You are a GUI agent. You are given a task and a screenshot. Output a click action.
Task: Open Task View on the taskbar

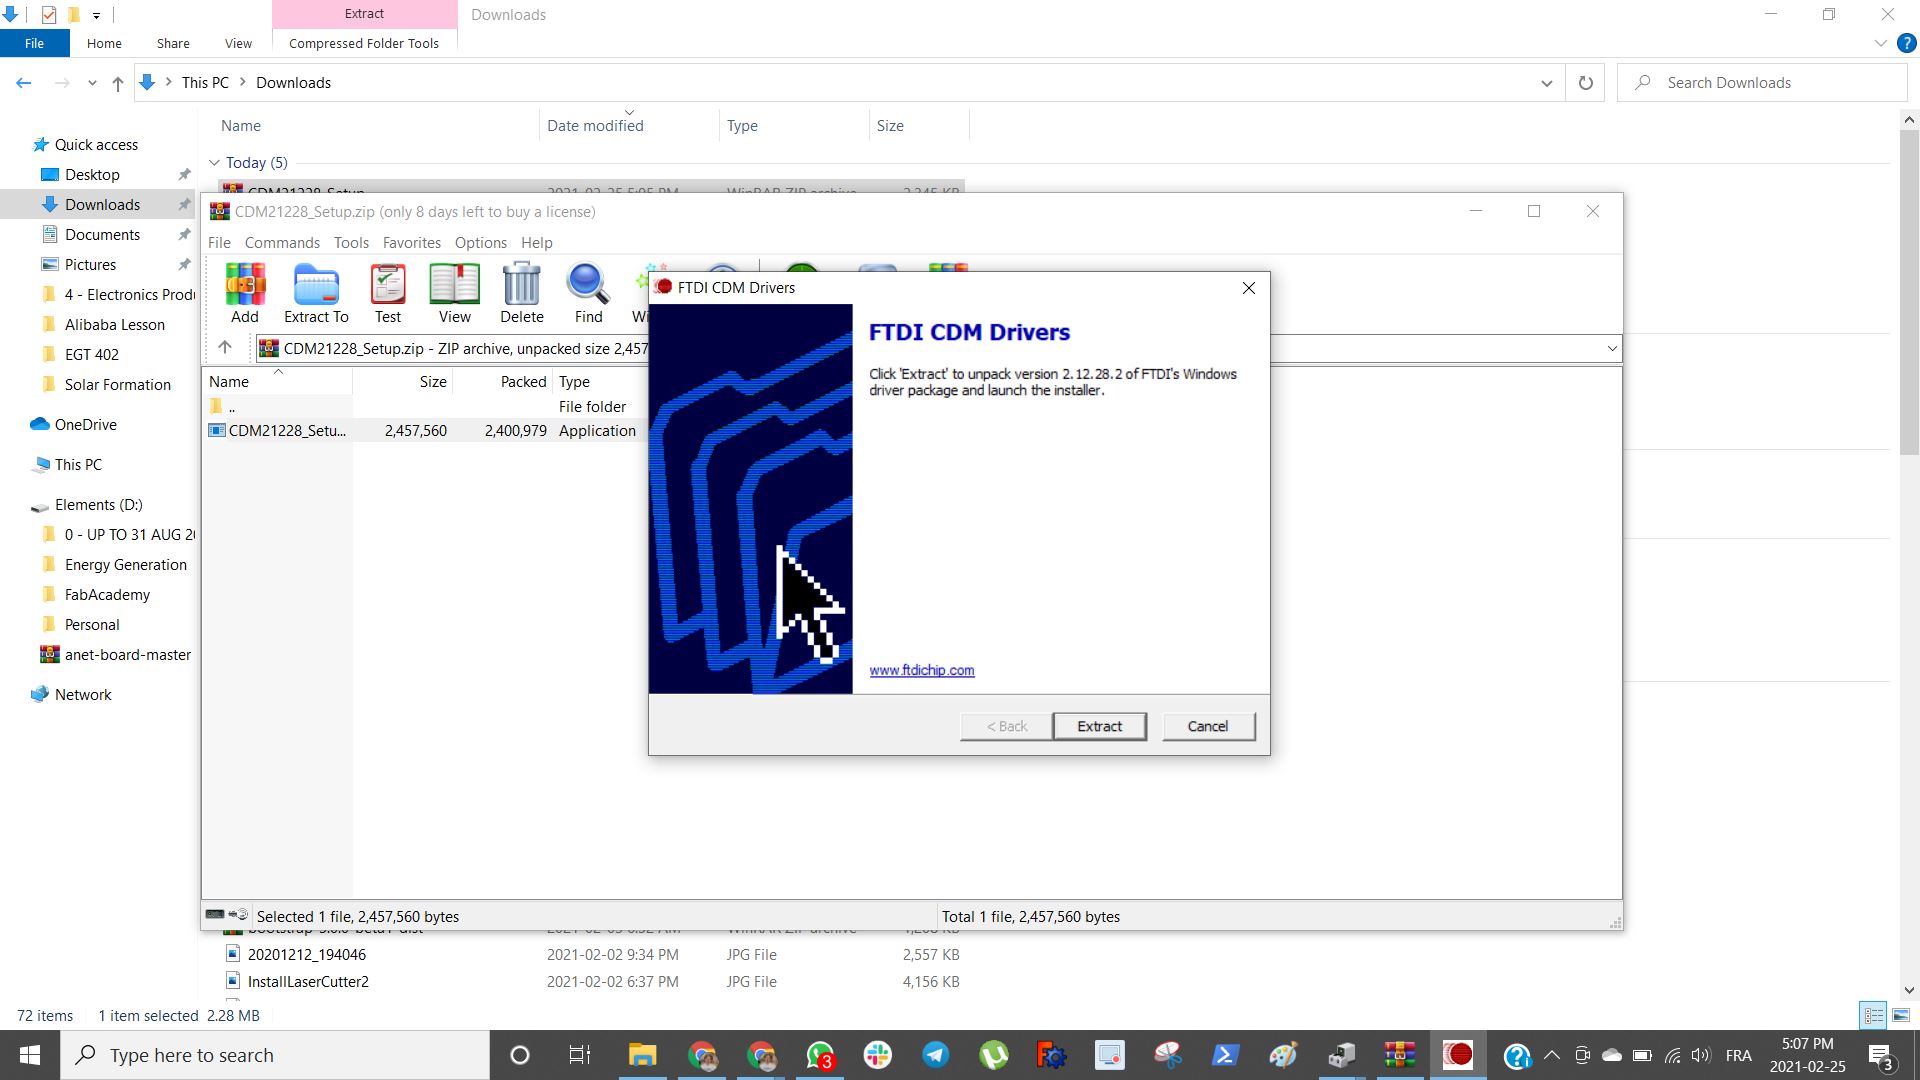(x=579, y=1055)
